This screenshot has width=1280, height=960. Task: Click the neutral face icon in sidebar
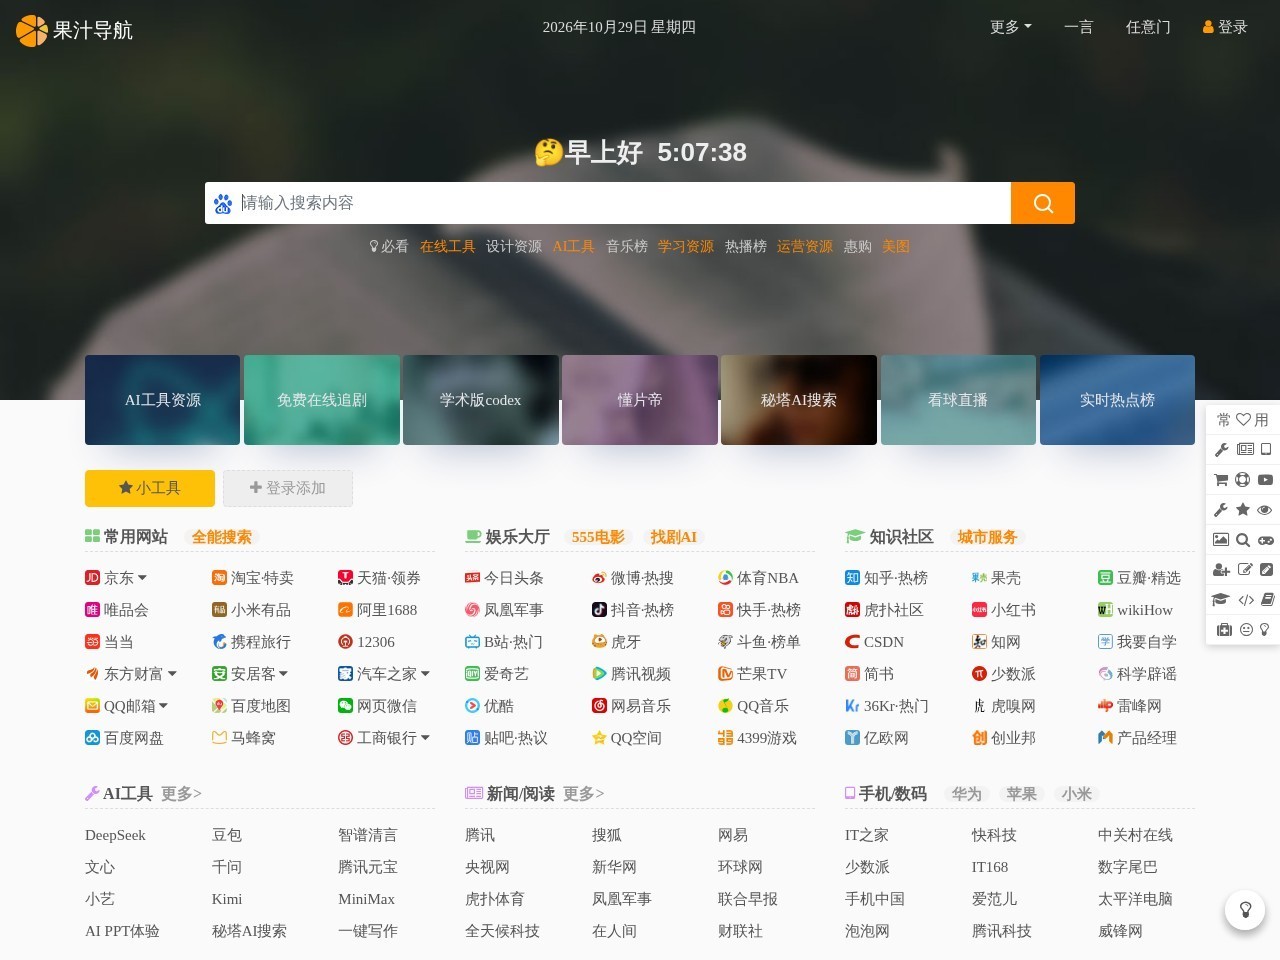coord(1247,630)
